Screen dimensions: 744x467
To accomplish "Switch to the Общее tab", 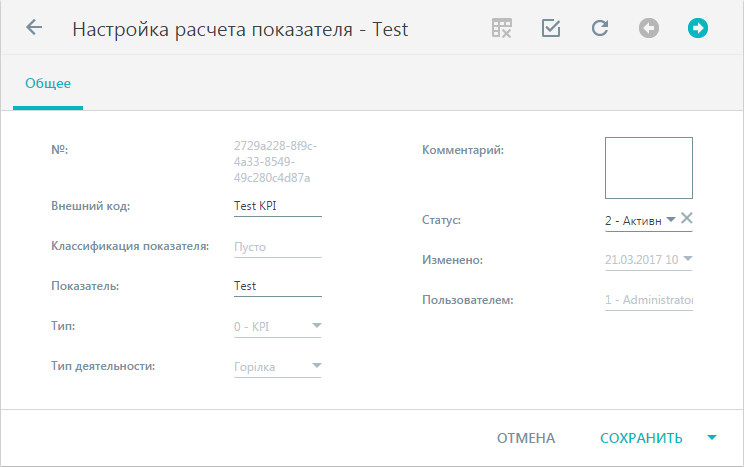I will (x=48, y=84).
